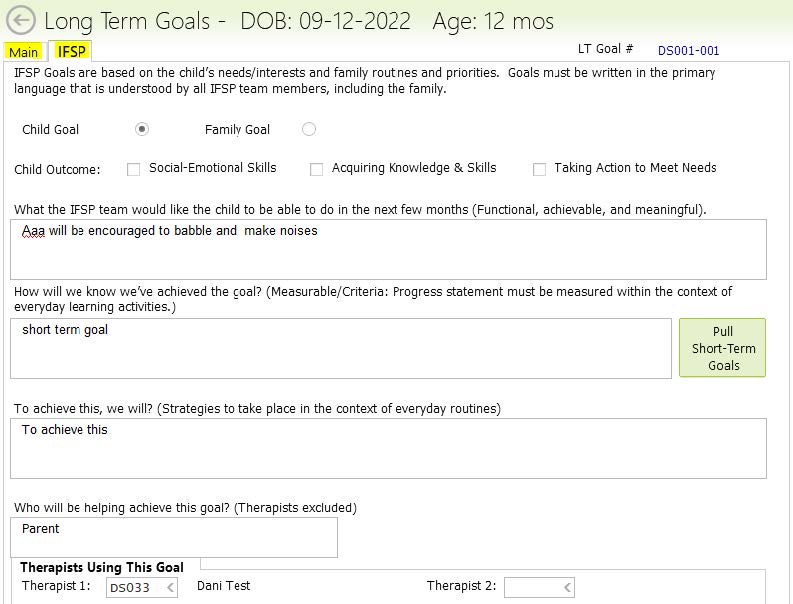Click the LT Goal number DS001-001
This screenshot has height=604, width=793.
688,51
